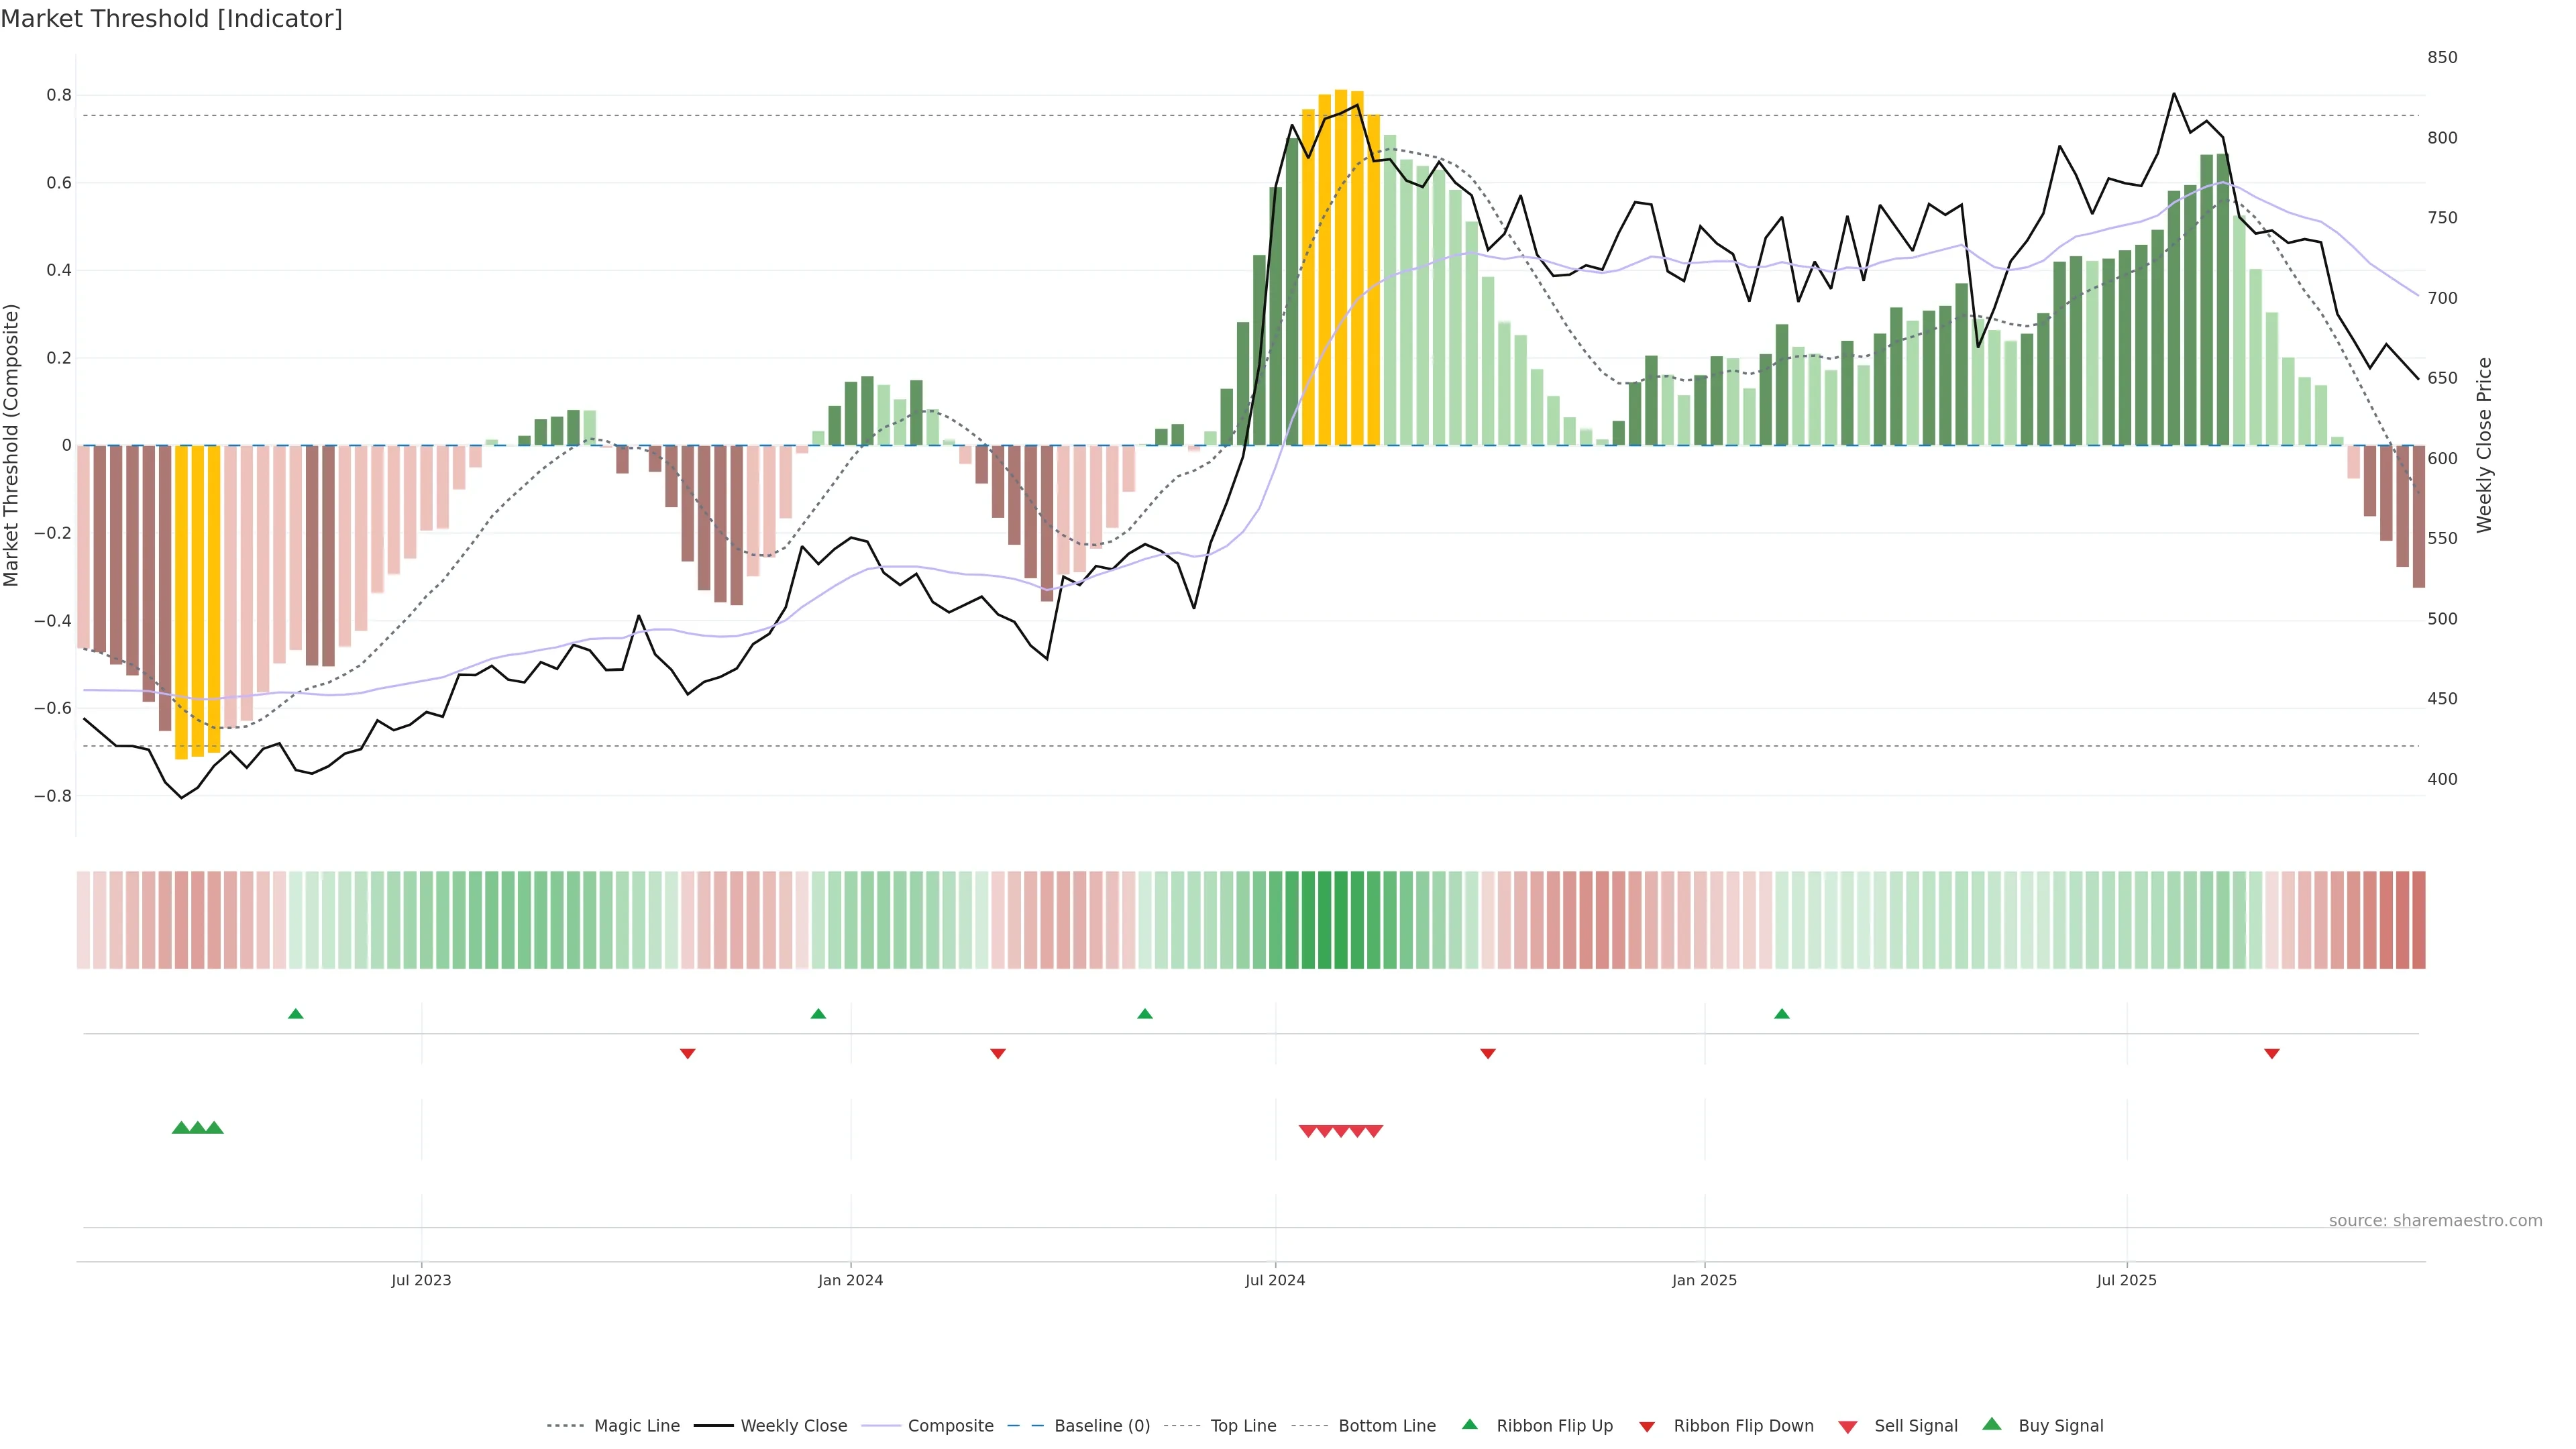Click Buy Signal legend triangle icon
The image size is (2576, 1449).
point(1991,1425)
